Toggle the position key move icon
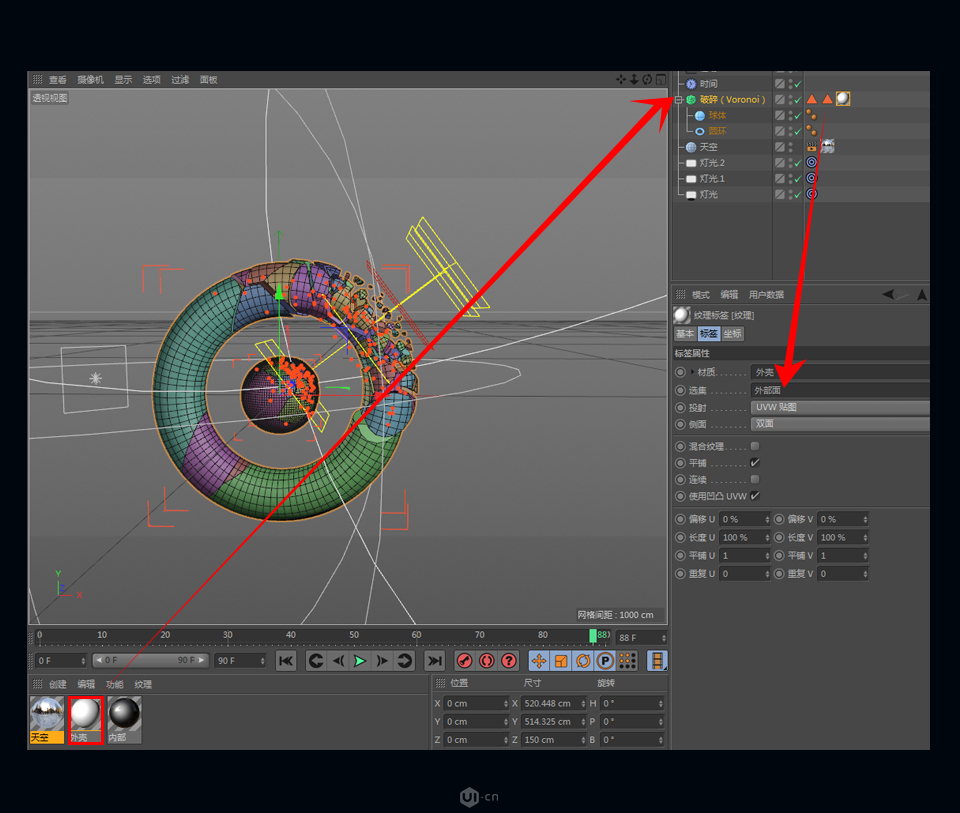The width and height of the screenshot is (960, 813). tap(539, 661)
